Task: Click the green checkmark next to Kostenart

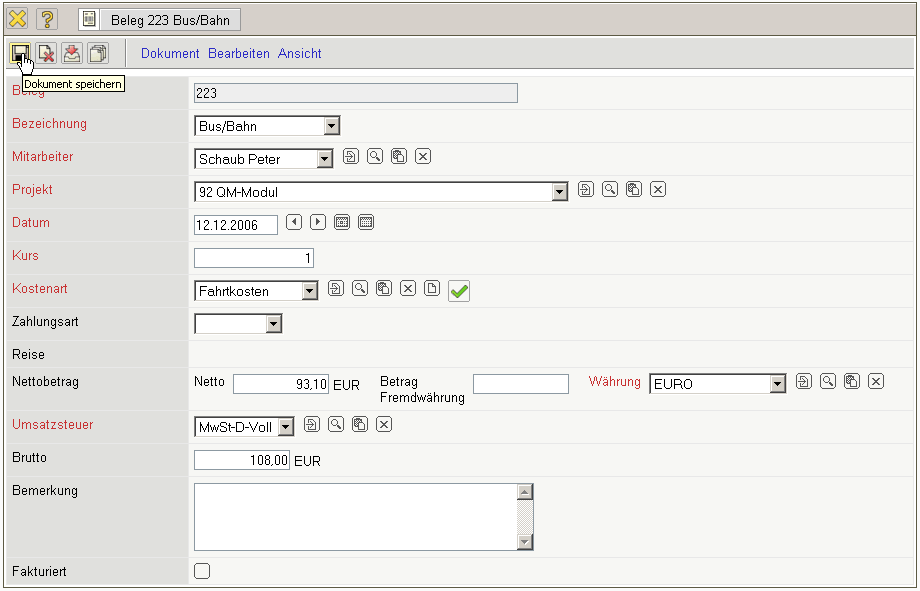Action: [x=459, y=291]
